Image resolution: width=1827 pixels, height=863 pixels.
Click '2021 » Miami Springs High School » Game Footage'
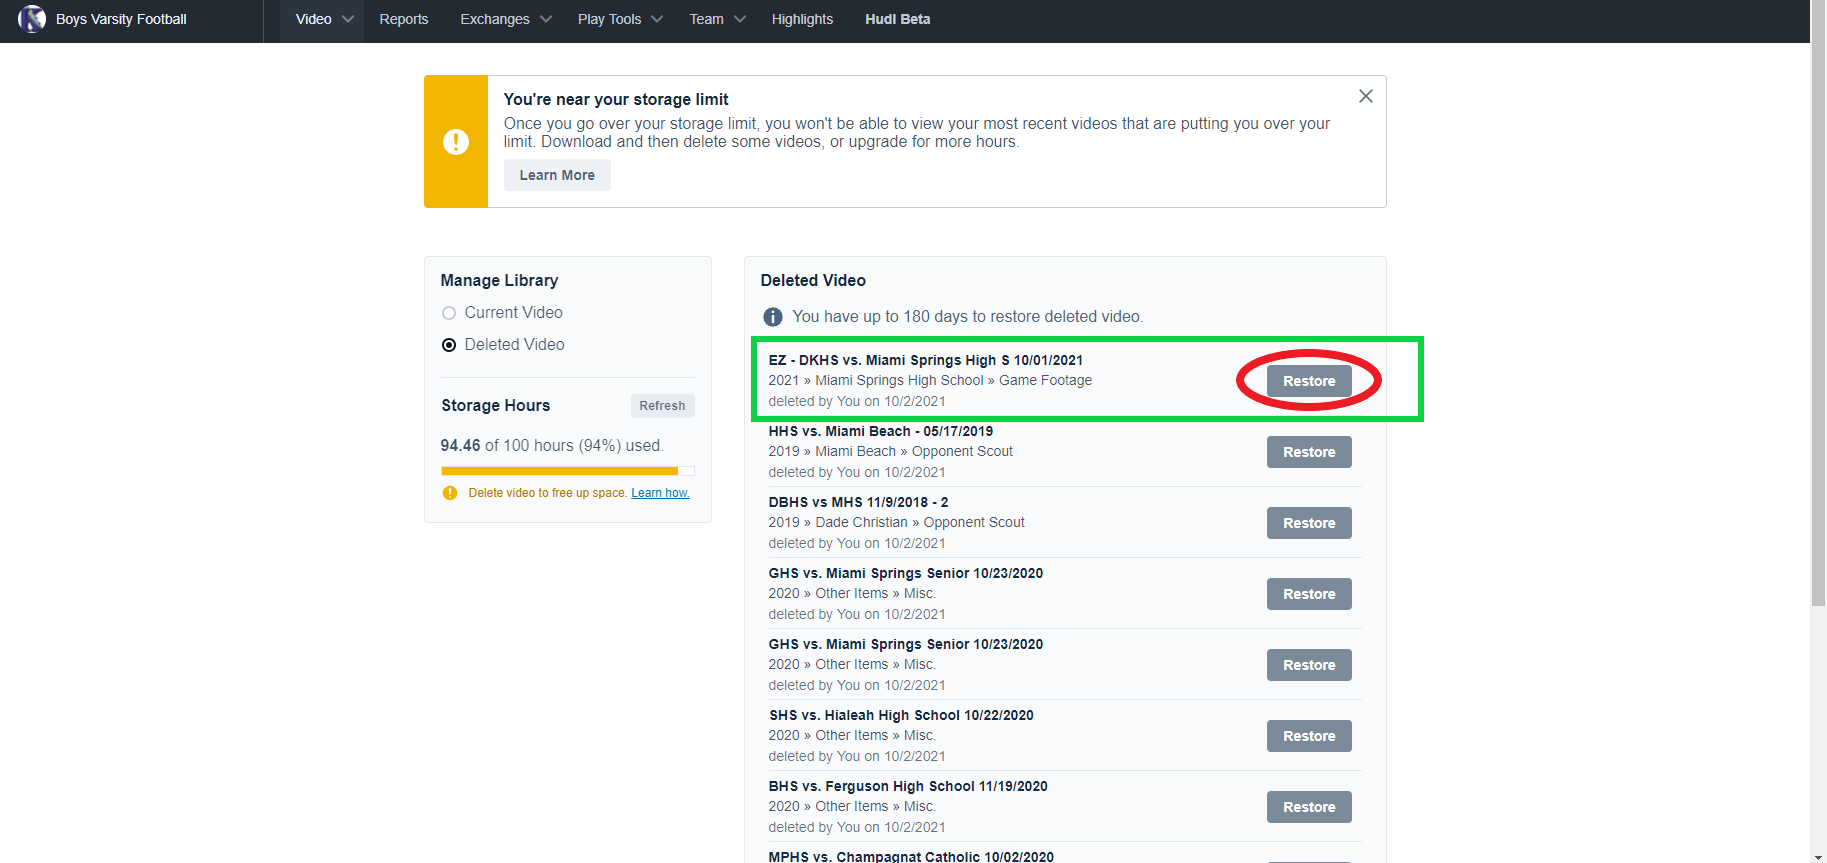pos(930,380)
